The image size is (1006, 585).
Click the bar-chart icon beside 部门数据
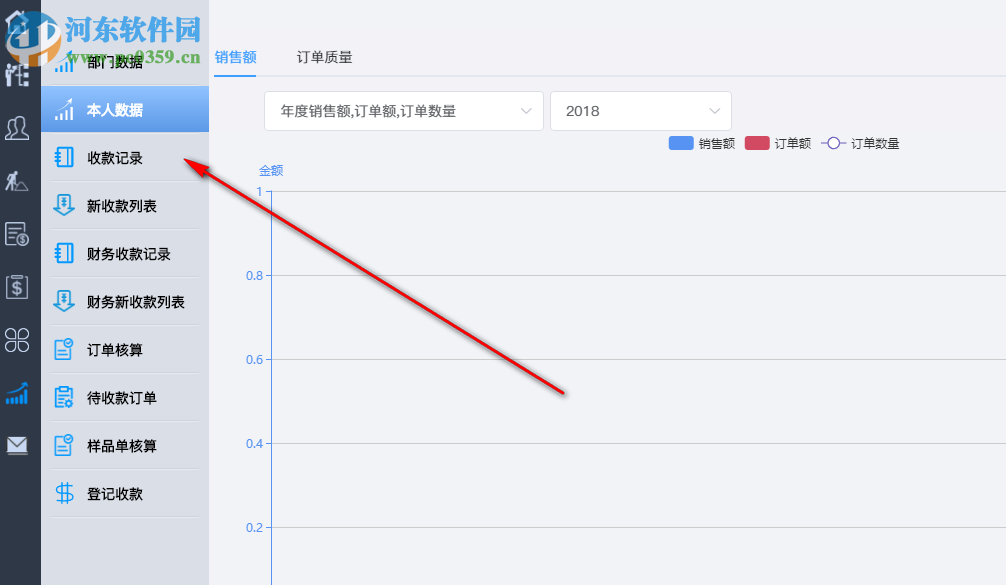63,63
